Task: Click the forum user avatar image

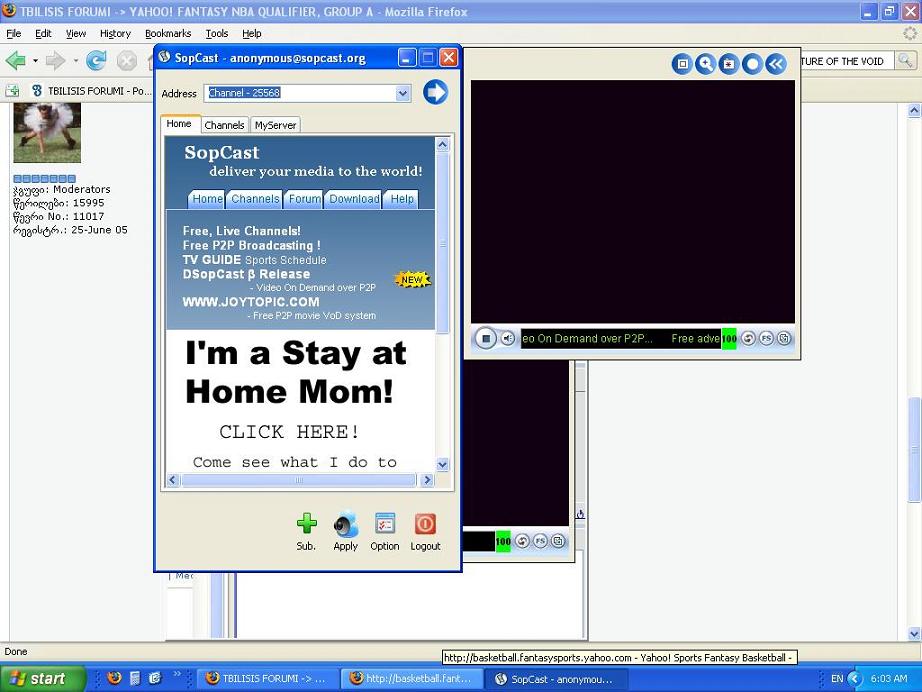Action: [x=47, y=133]
